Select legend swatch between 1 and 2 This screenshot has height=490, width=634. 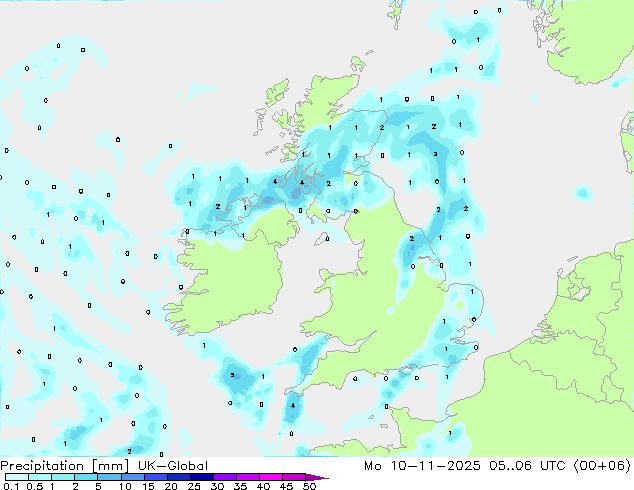pyautogui.click(x=63, y=477)
